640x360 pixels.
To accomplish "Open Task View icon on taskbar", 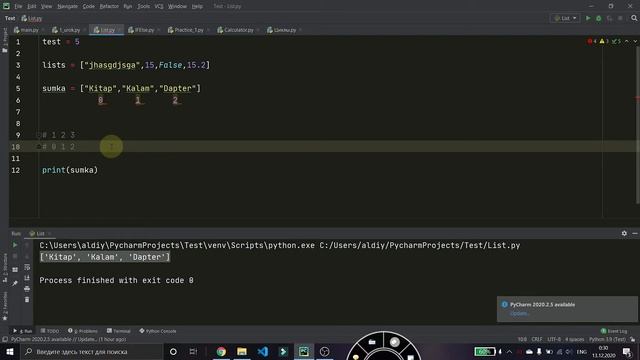I will click(193, 351).
